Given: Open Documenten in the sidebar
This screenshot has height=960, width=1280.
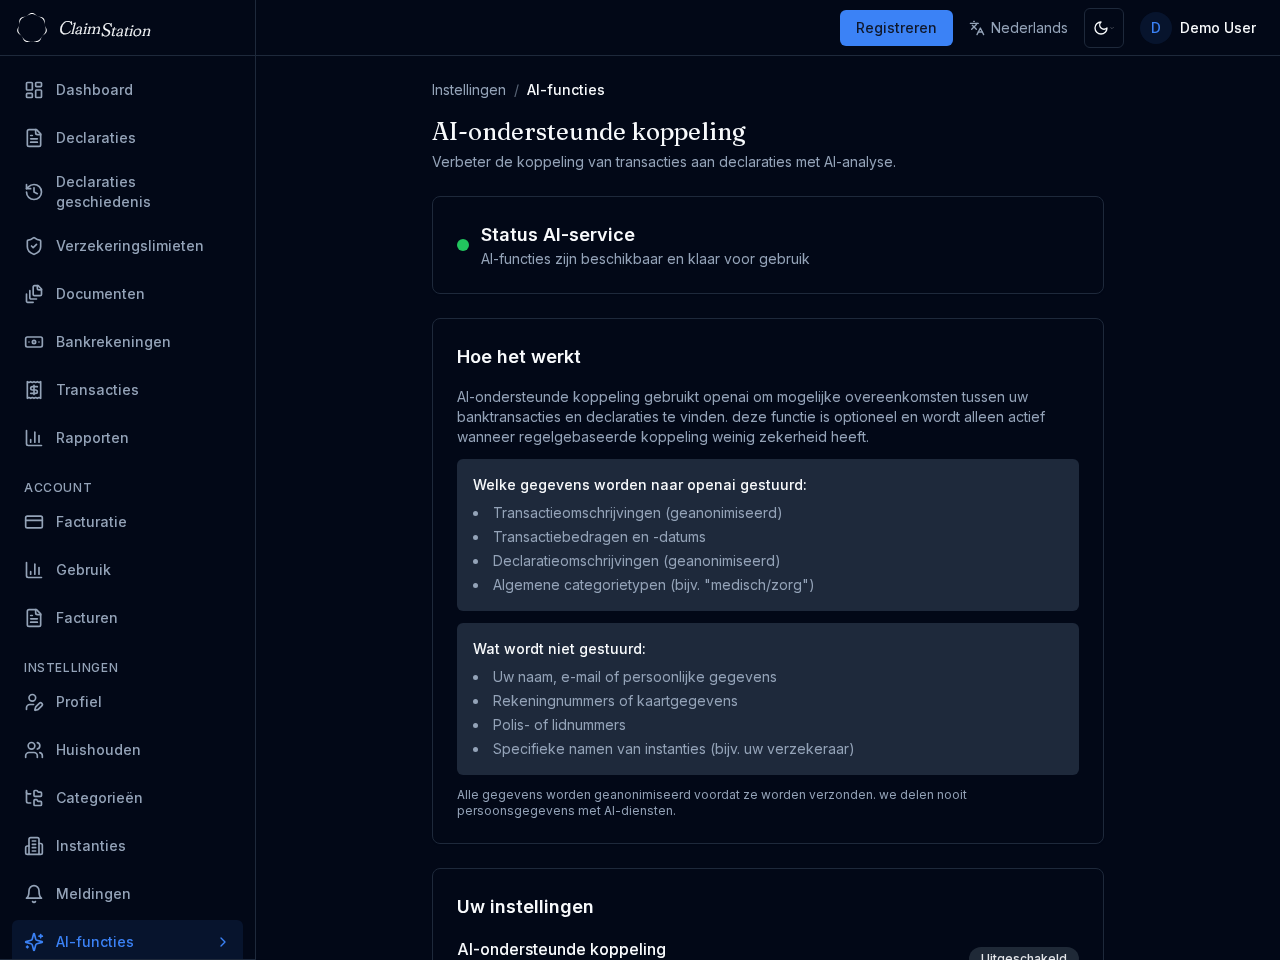Looking at the screenshot, I should click(100, 294).
